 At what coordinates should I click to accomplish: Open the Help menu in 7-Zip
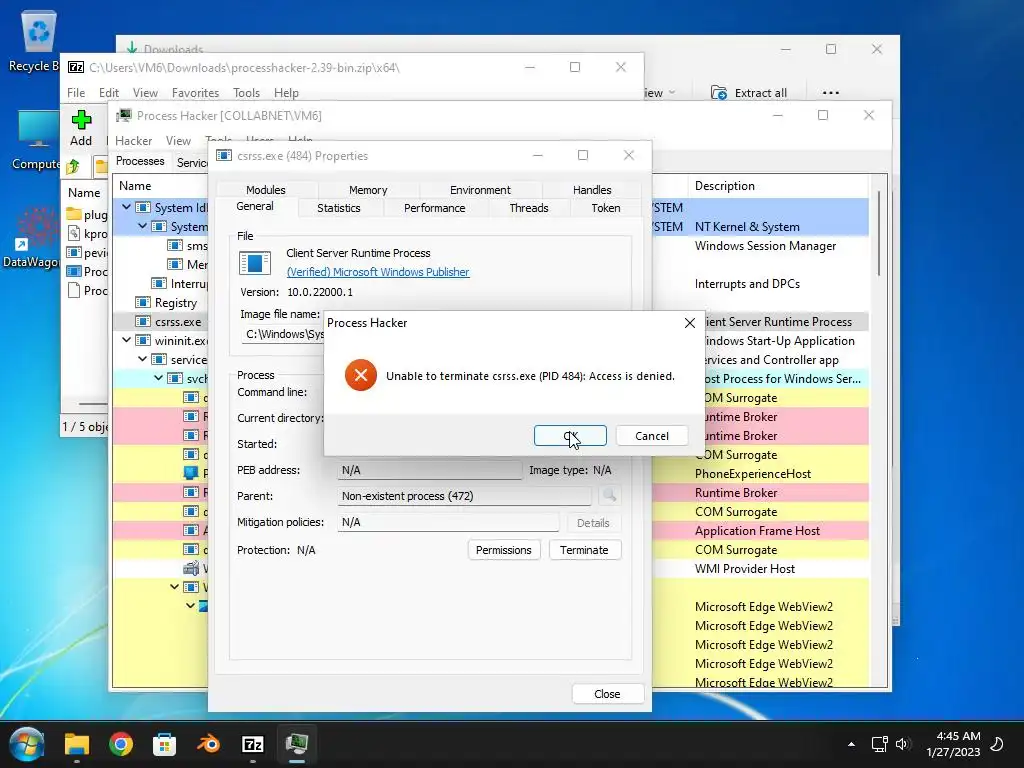tap(286, 93)
